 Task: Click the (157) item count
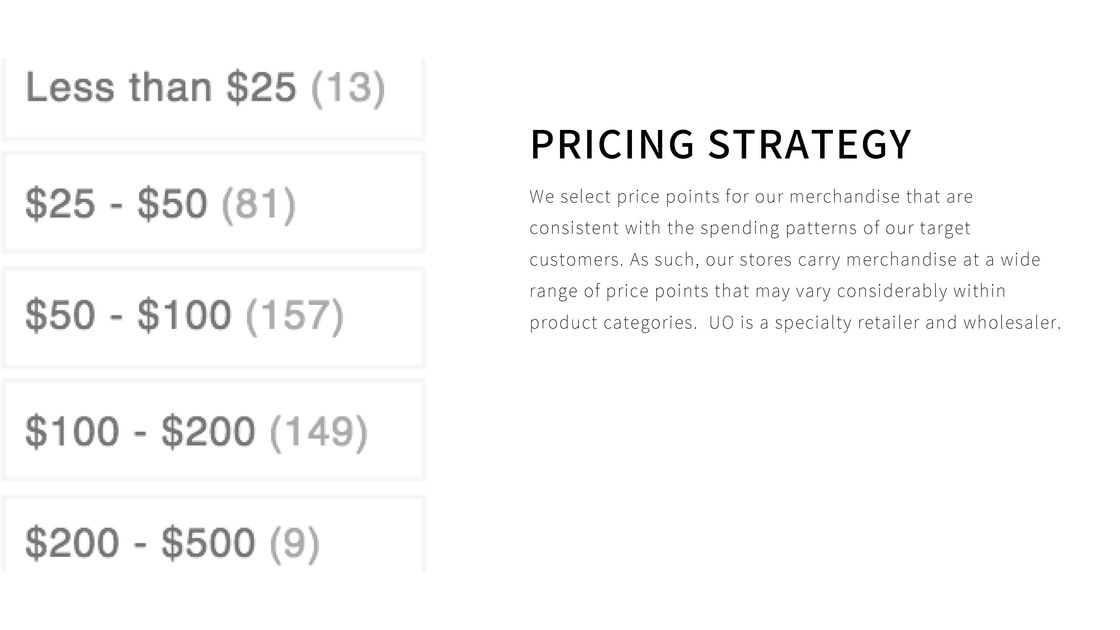pyautogui.click(x=294, y=316)
